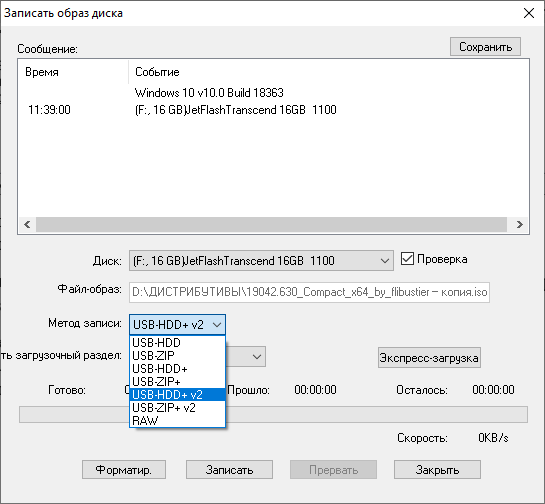Close dialog via Закрыть button
Image resolution: width=545 pixels, height=504 pixels.
pos(437,470)
